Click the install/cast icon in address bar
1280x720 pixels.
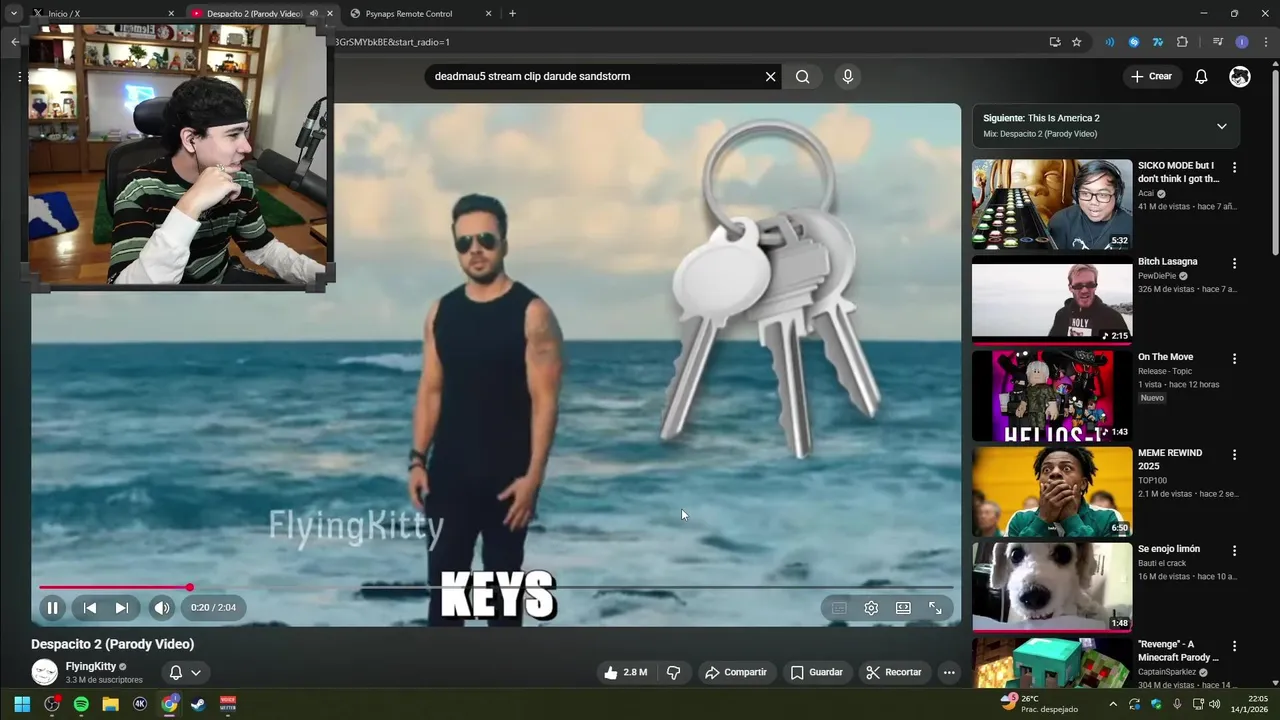point(1055,42)
